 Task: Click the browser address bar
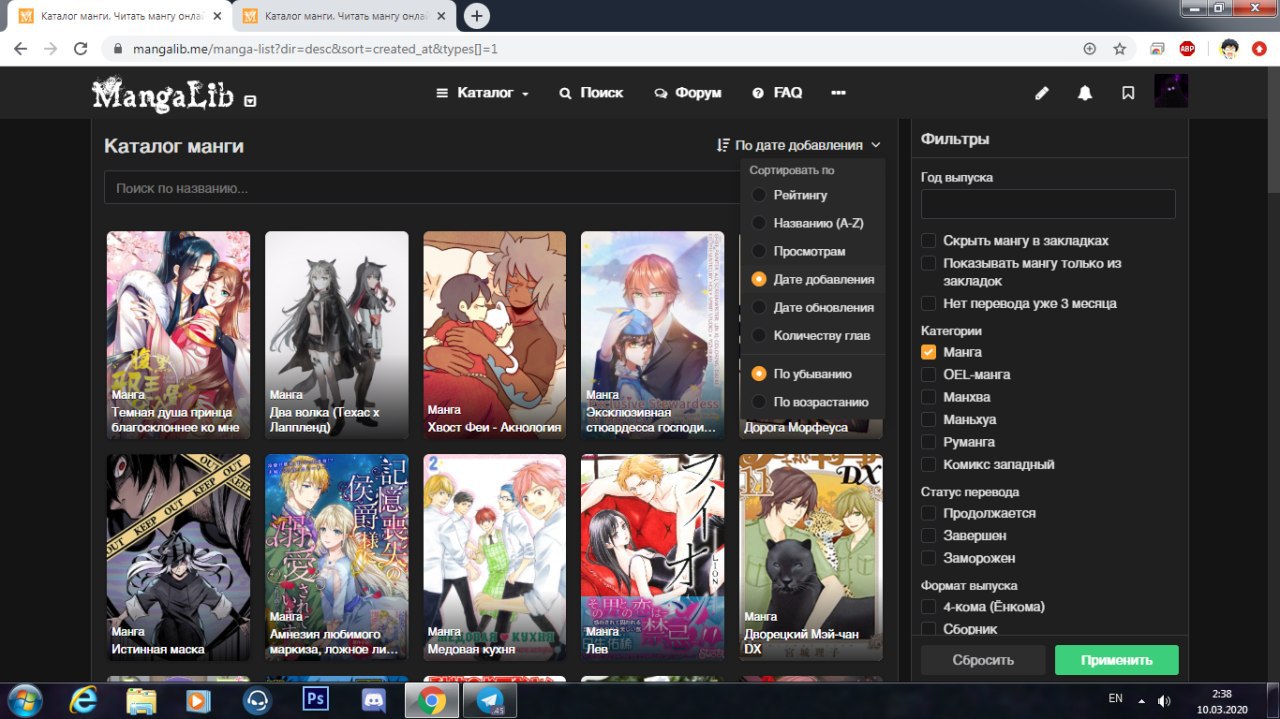[x=590, y=48]
